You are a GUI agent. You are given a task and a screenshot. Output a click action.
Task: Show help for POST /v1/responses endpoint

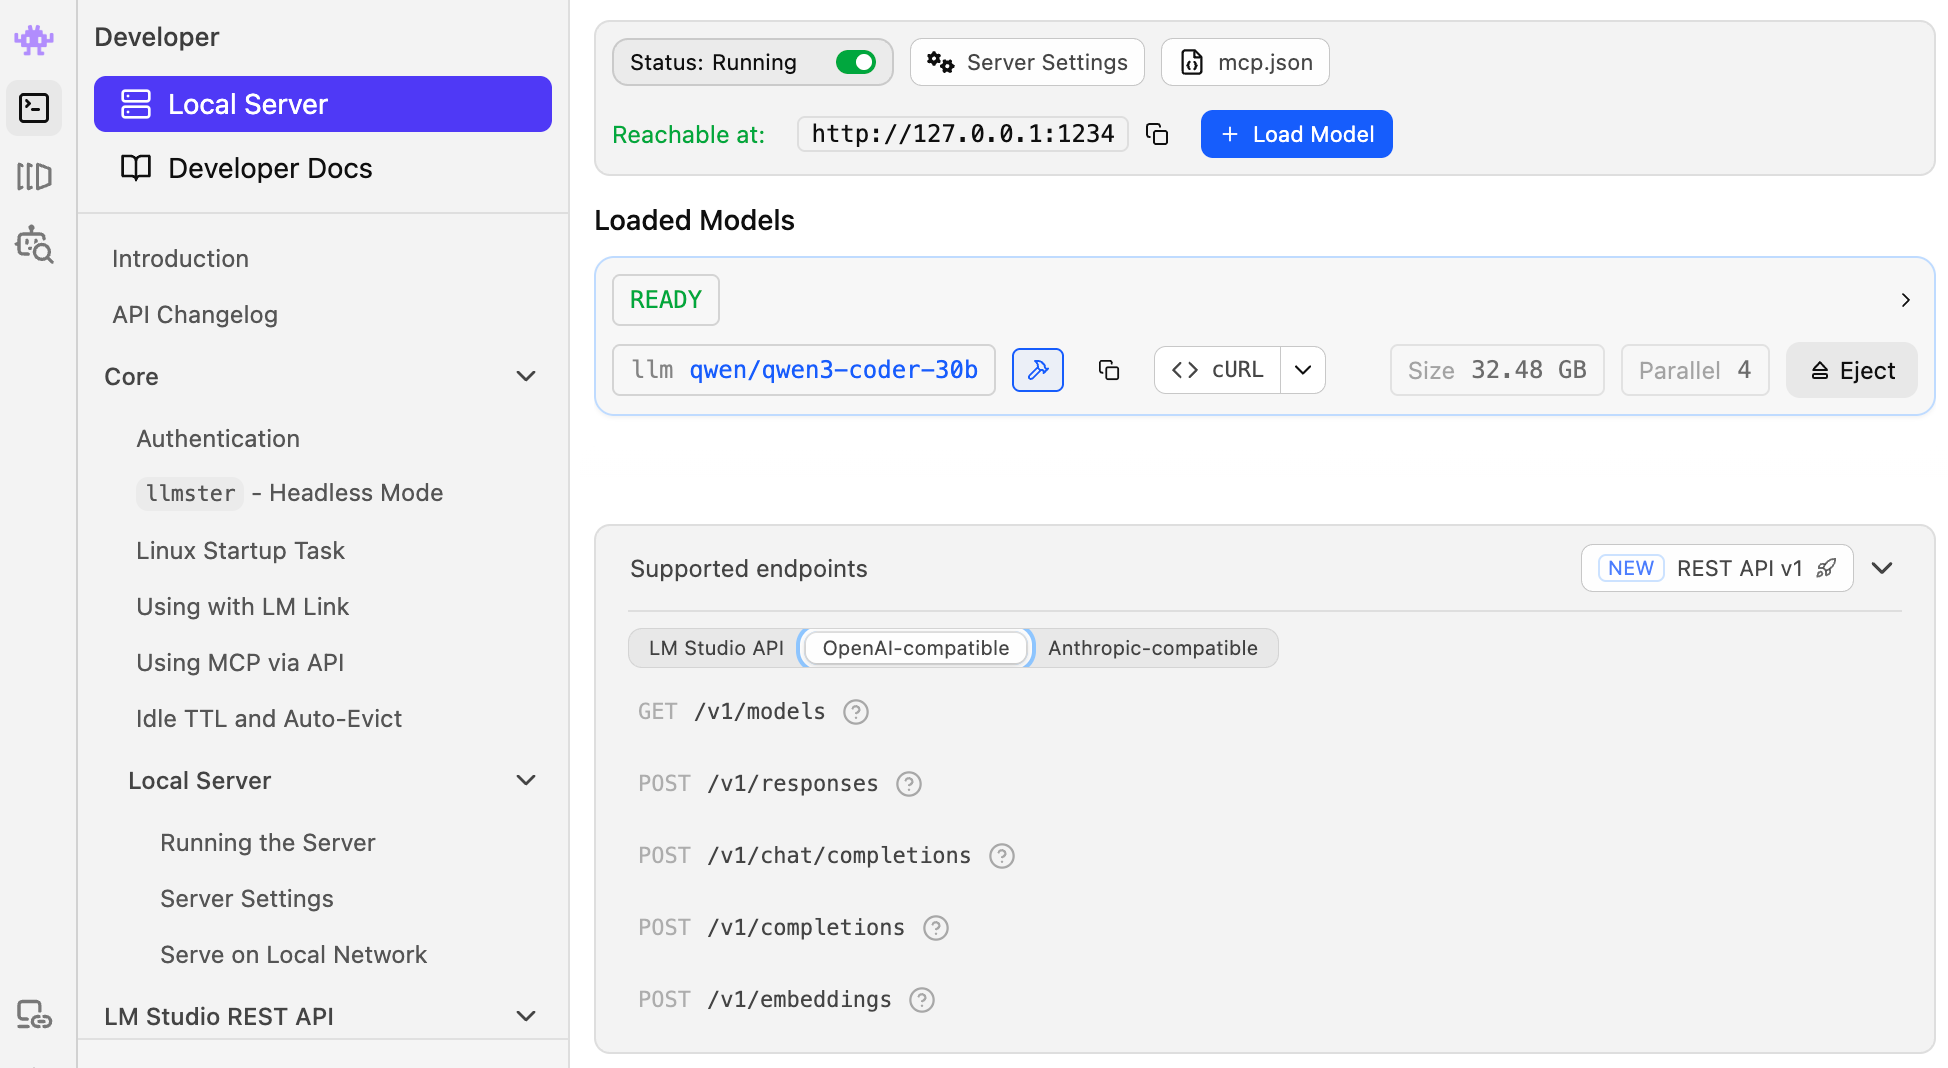909,784
